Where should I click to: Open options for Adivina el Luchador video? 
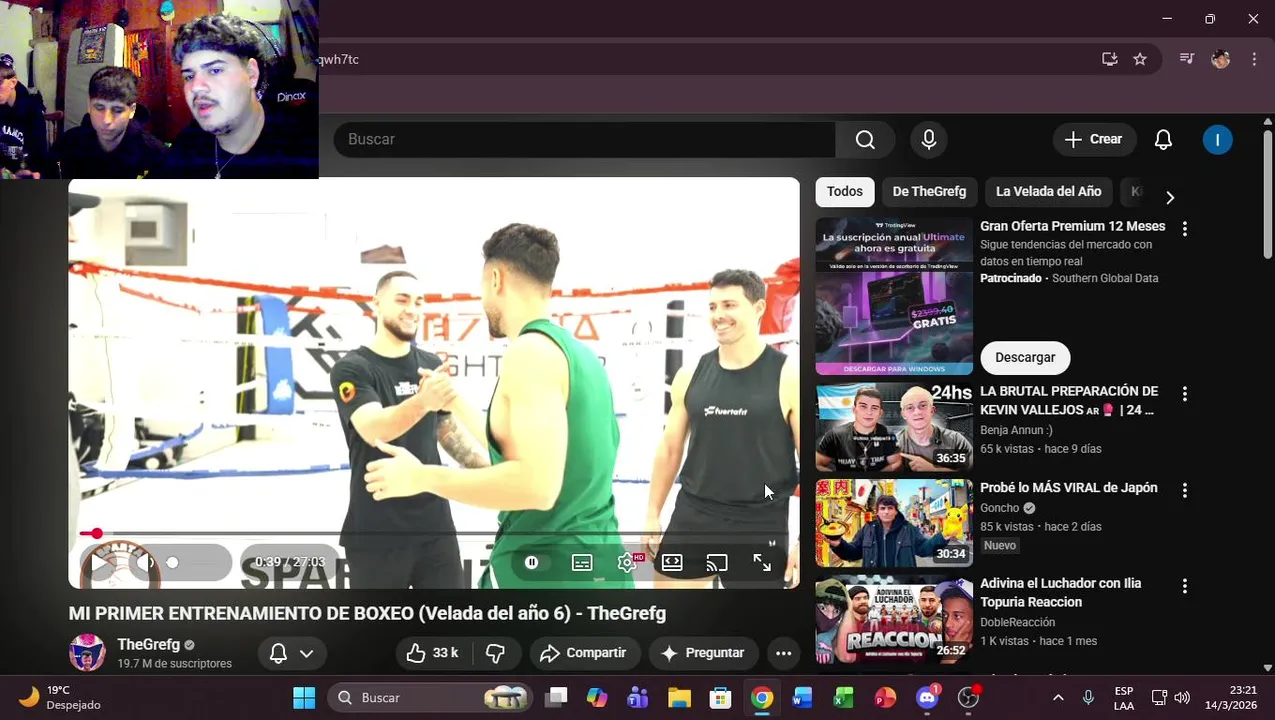1185,586
